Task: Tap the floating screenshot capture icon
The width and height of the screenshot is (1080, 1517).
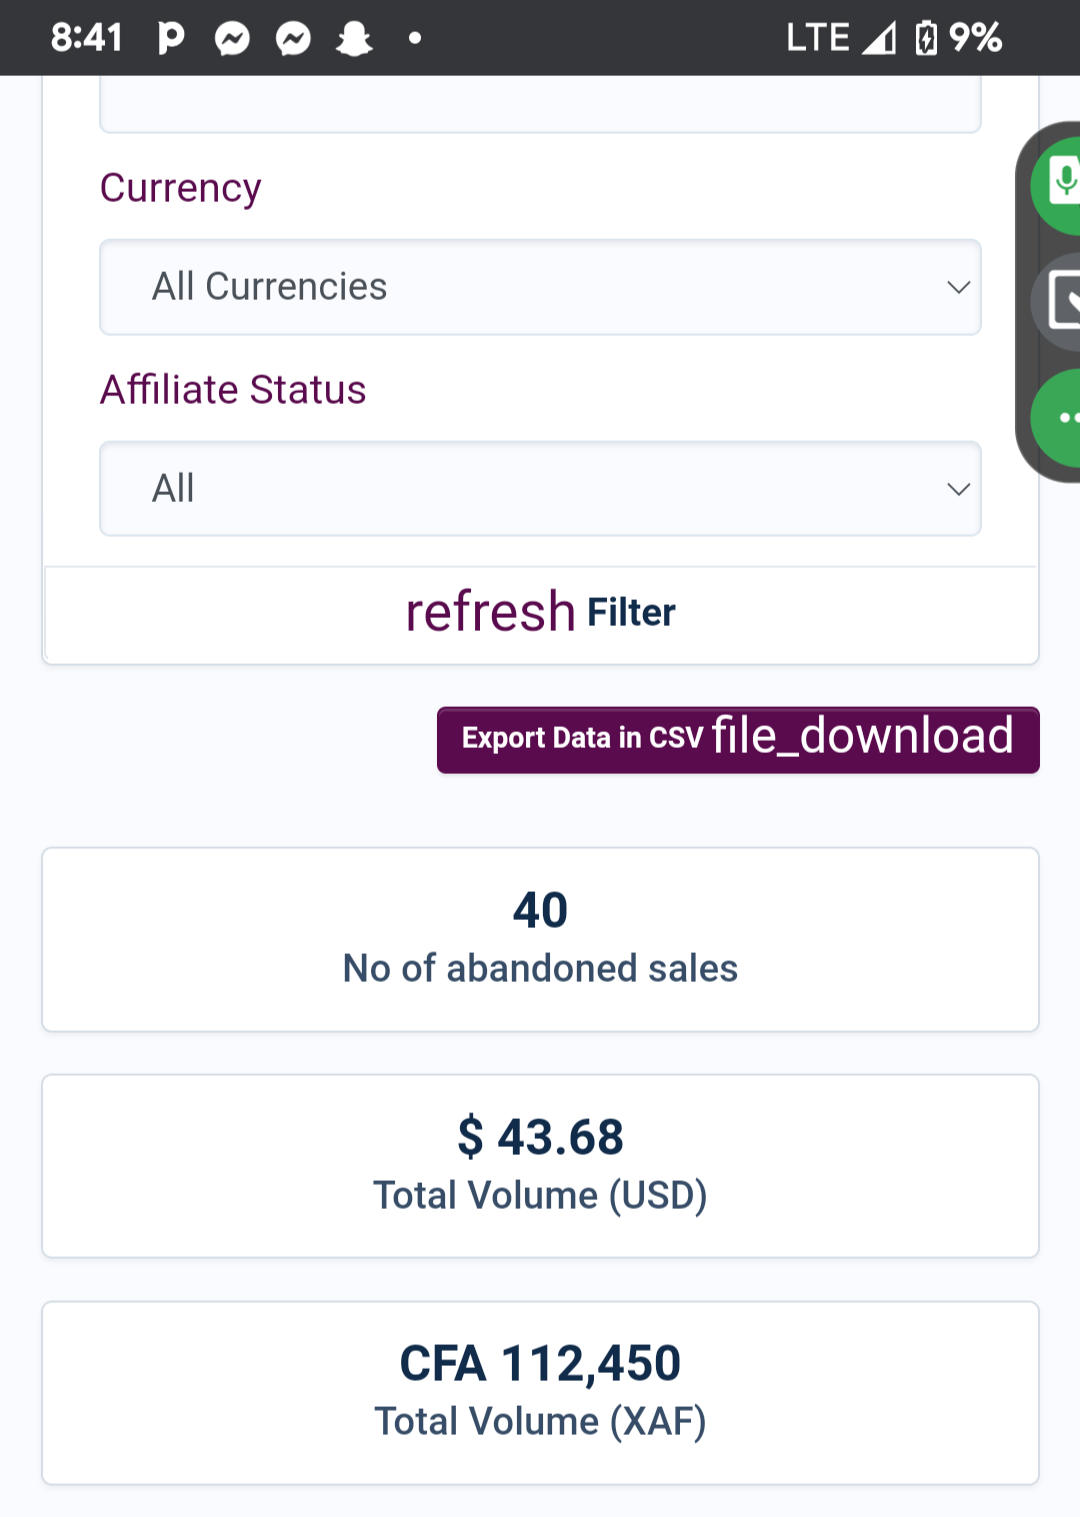Action: [1062, 301]
